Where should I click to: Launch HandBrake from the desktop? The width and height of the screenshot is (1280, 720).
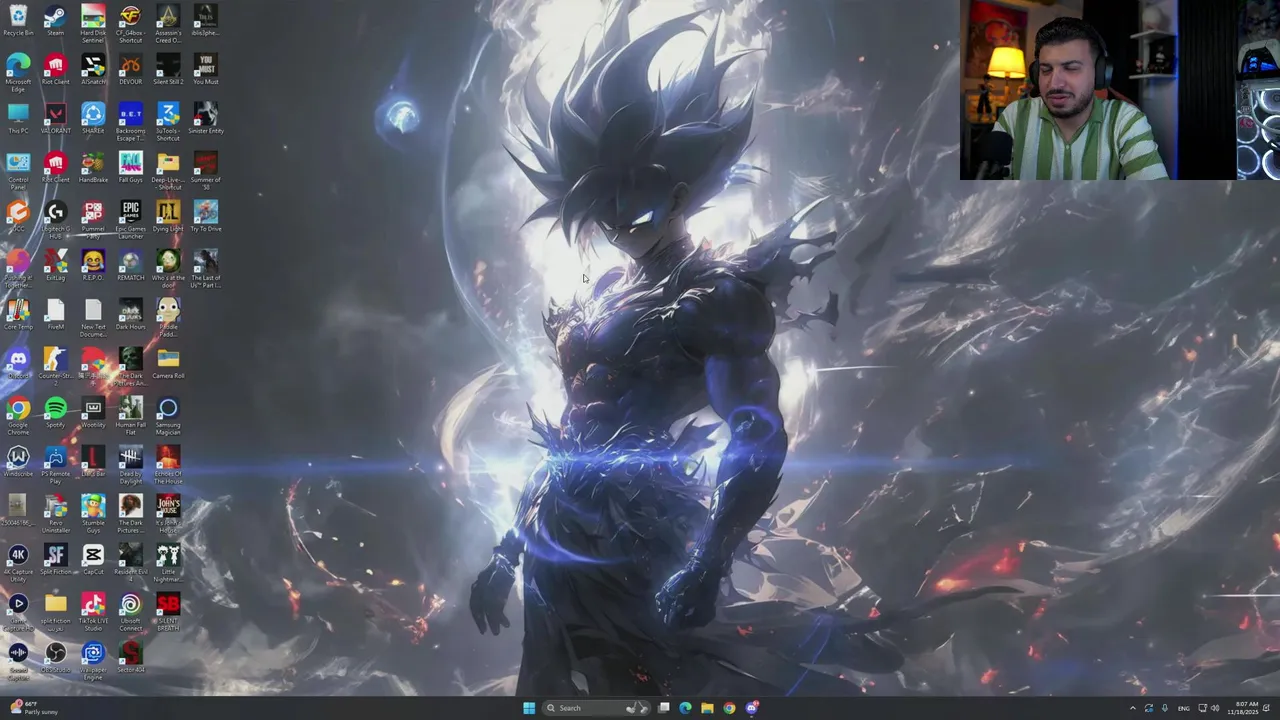pyautogui.click(x=93, y=167)
